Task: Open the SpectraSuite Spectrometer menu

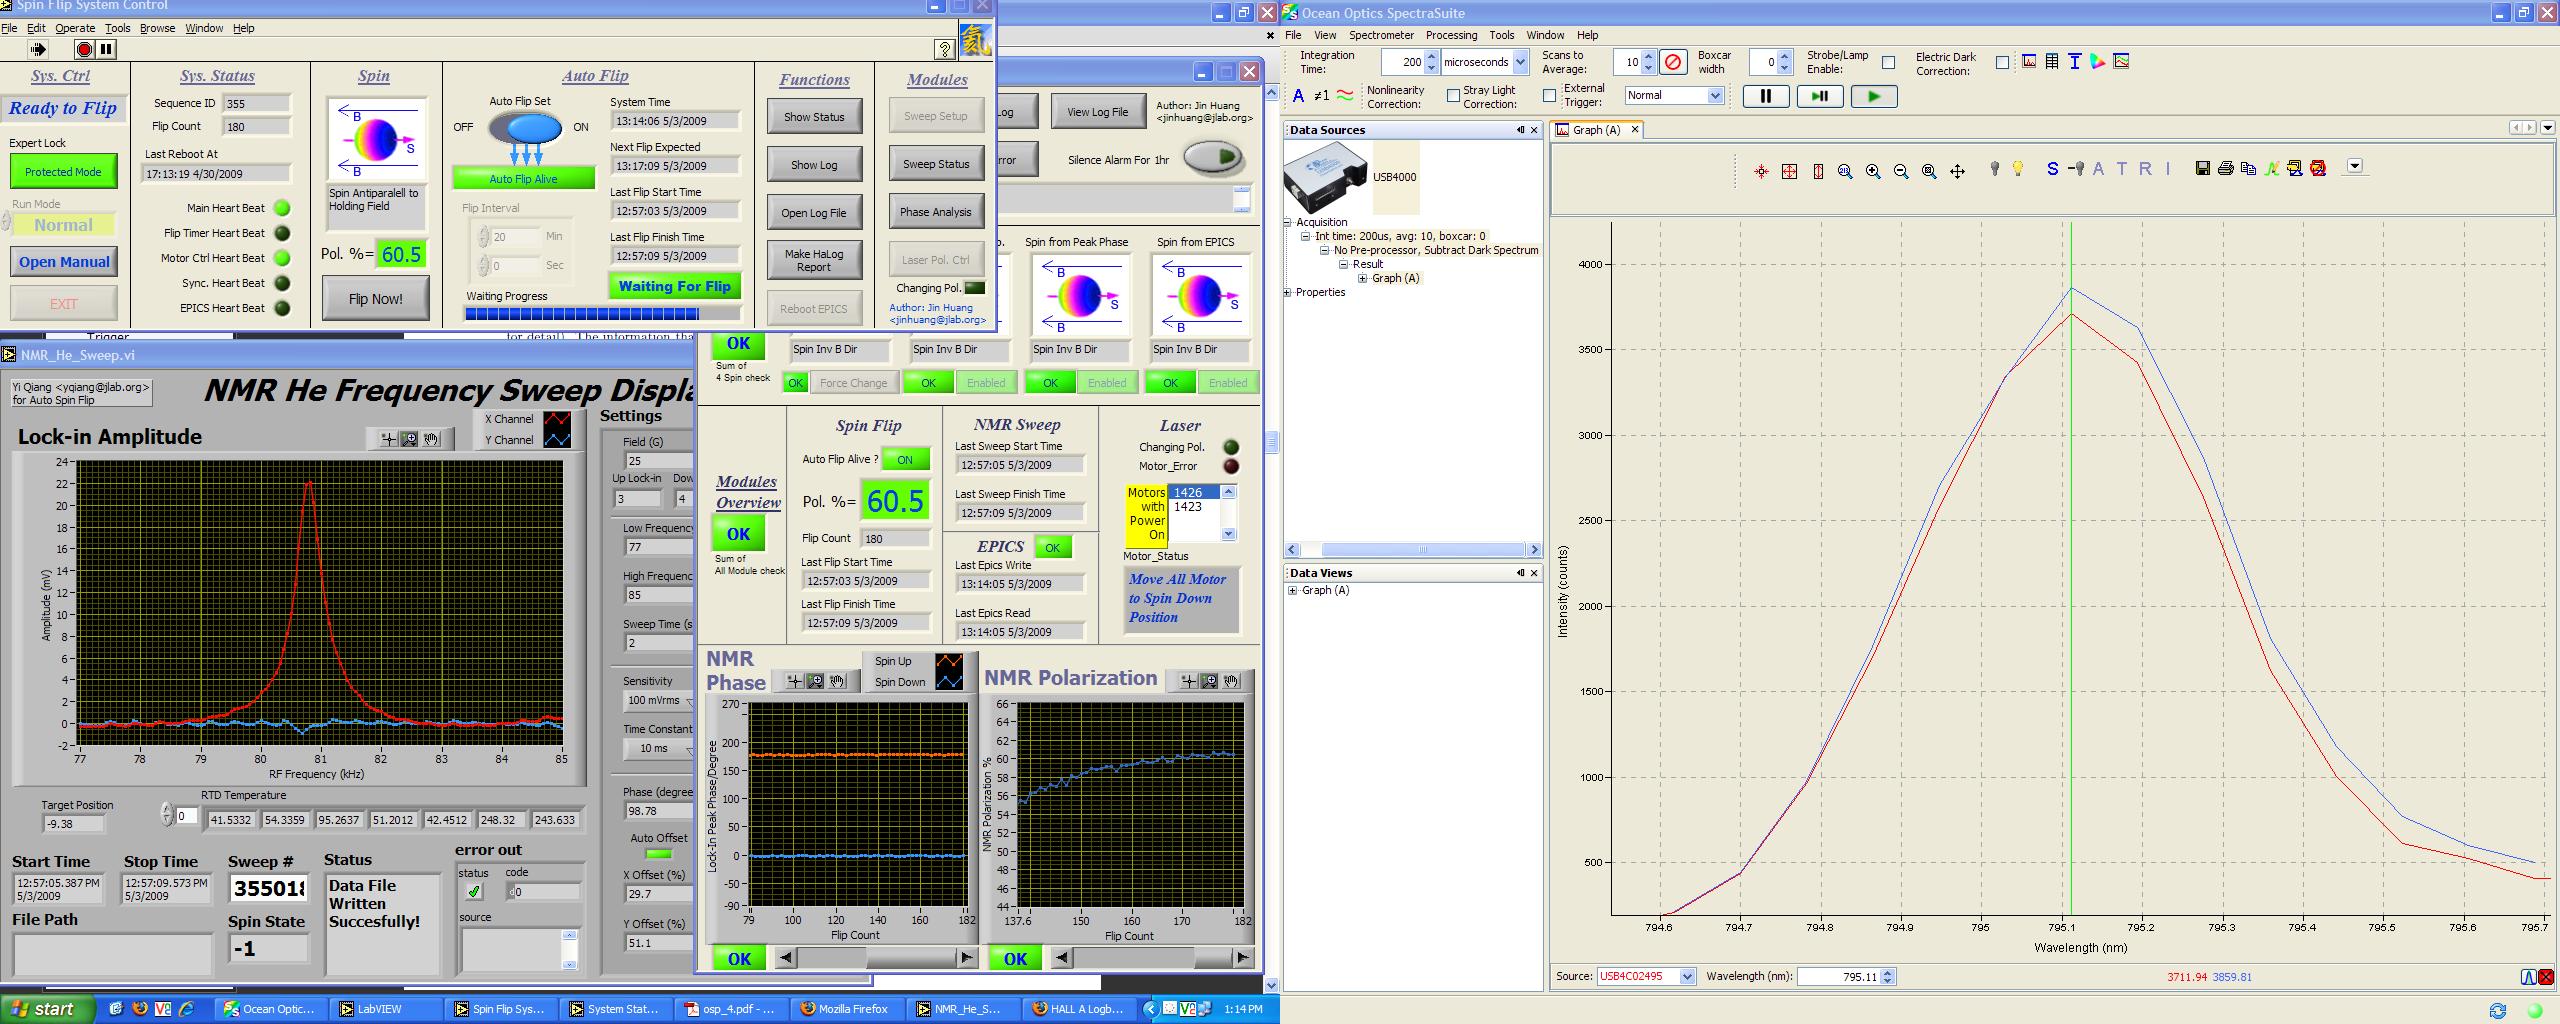Action: pyautogui.click(x=1381, y=35)
